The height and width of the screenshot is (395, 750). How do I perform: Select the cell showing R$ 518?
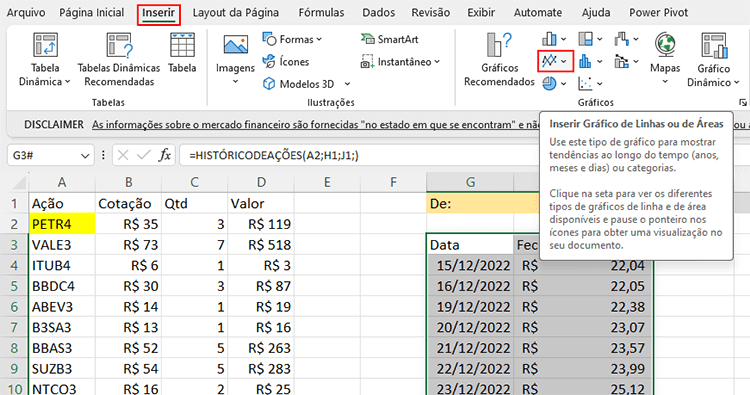point(261,245)
